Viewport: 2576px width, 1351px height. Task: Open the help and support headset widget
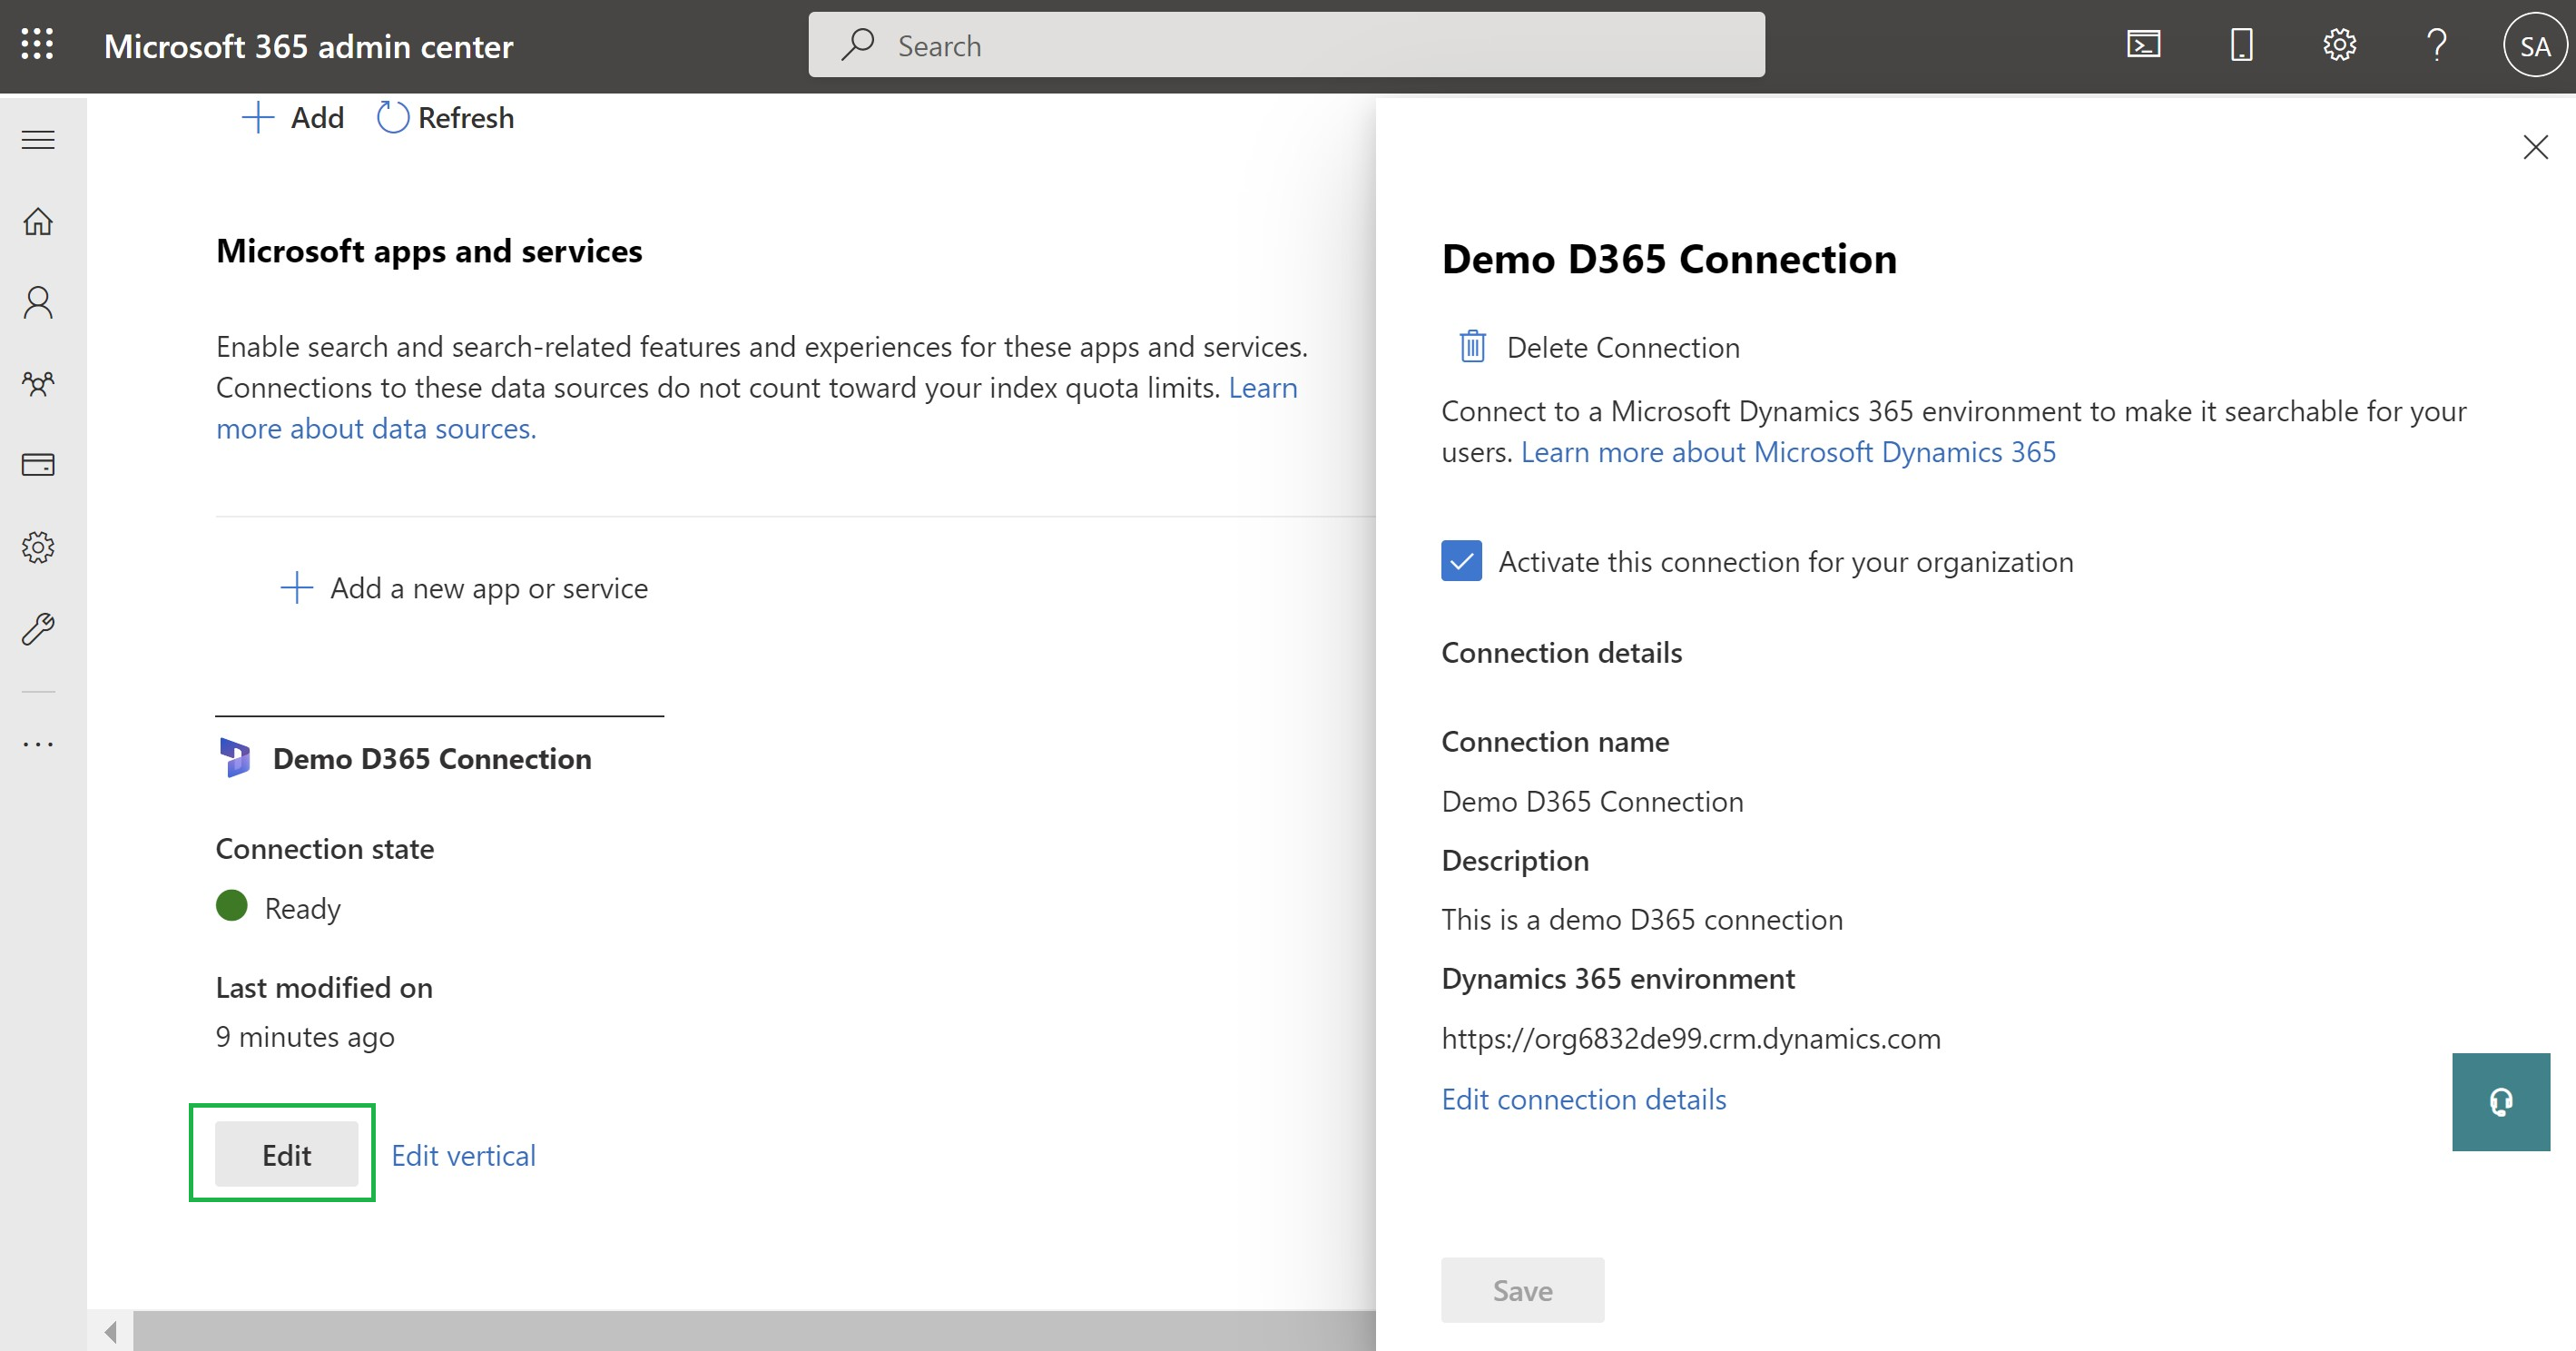2501,1102
